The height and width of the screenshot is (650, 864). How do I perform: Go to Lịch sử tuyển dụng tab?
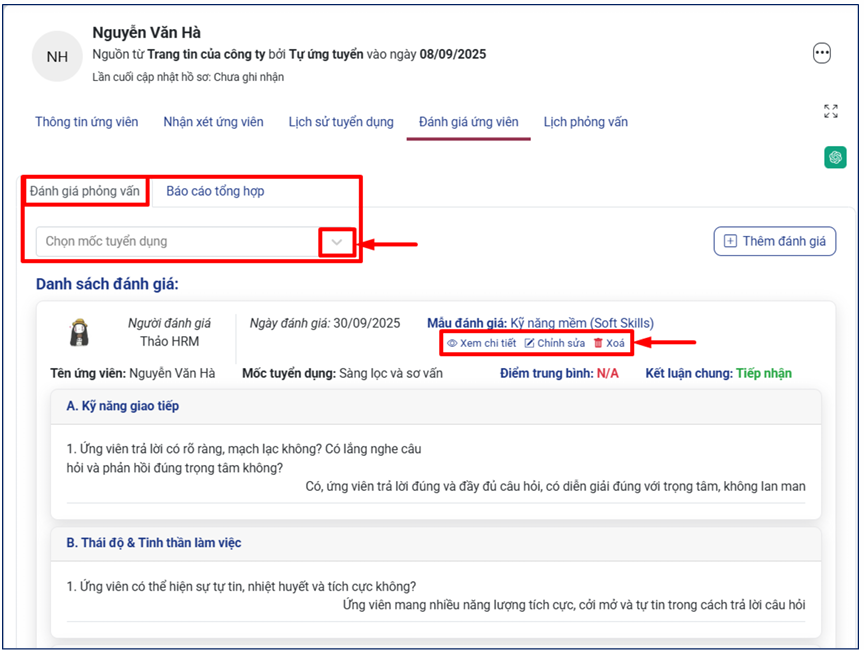(341, 122)
